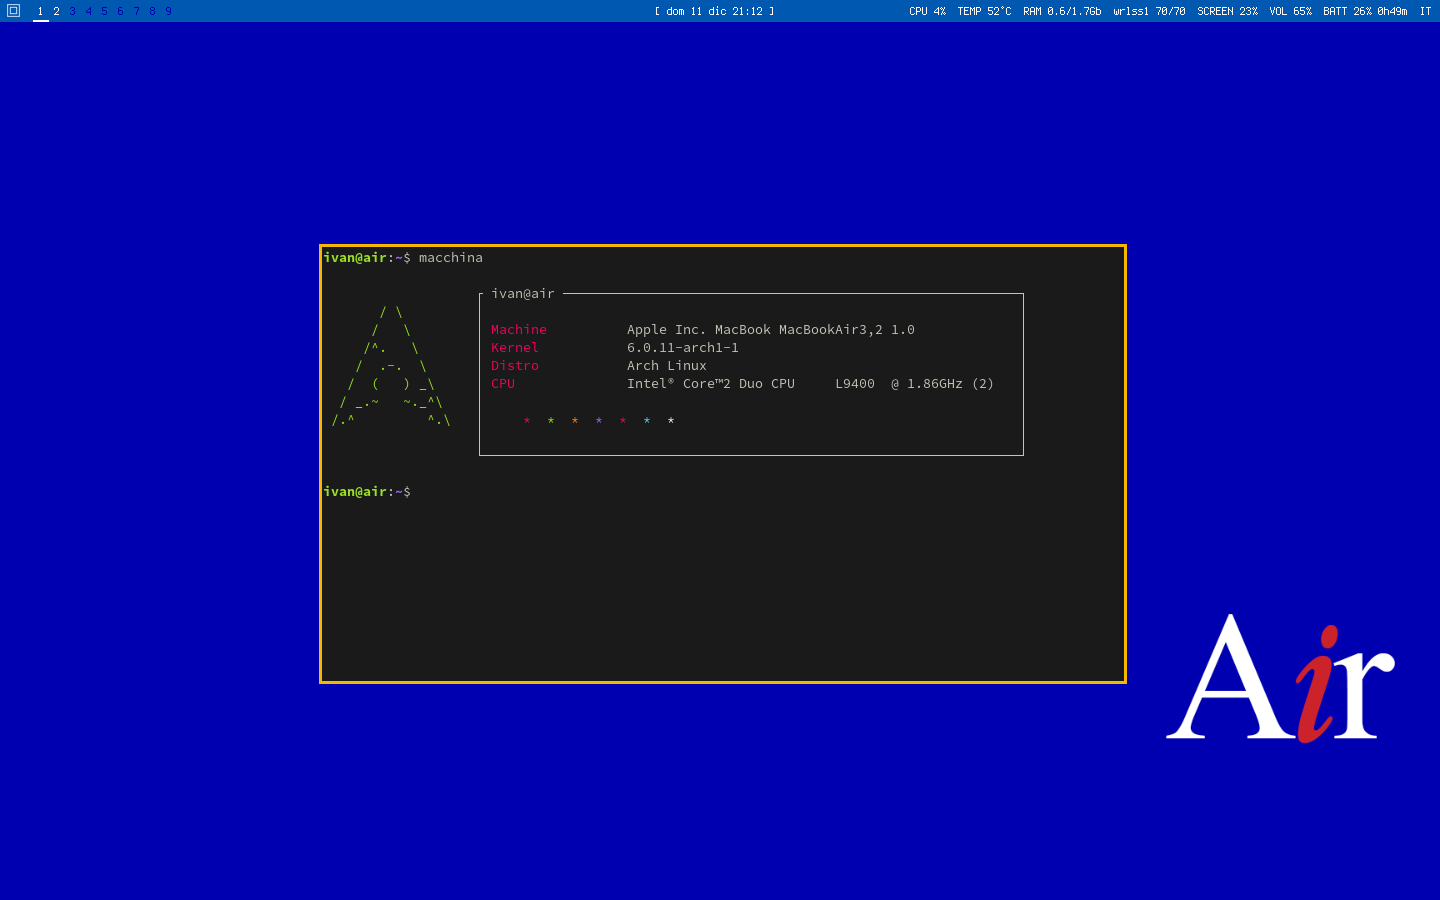
Task: Click the wrlssi 70/70 wireless indicator
Action: 1150,11
